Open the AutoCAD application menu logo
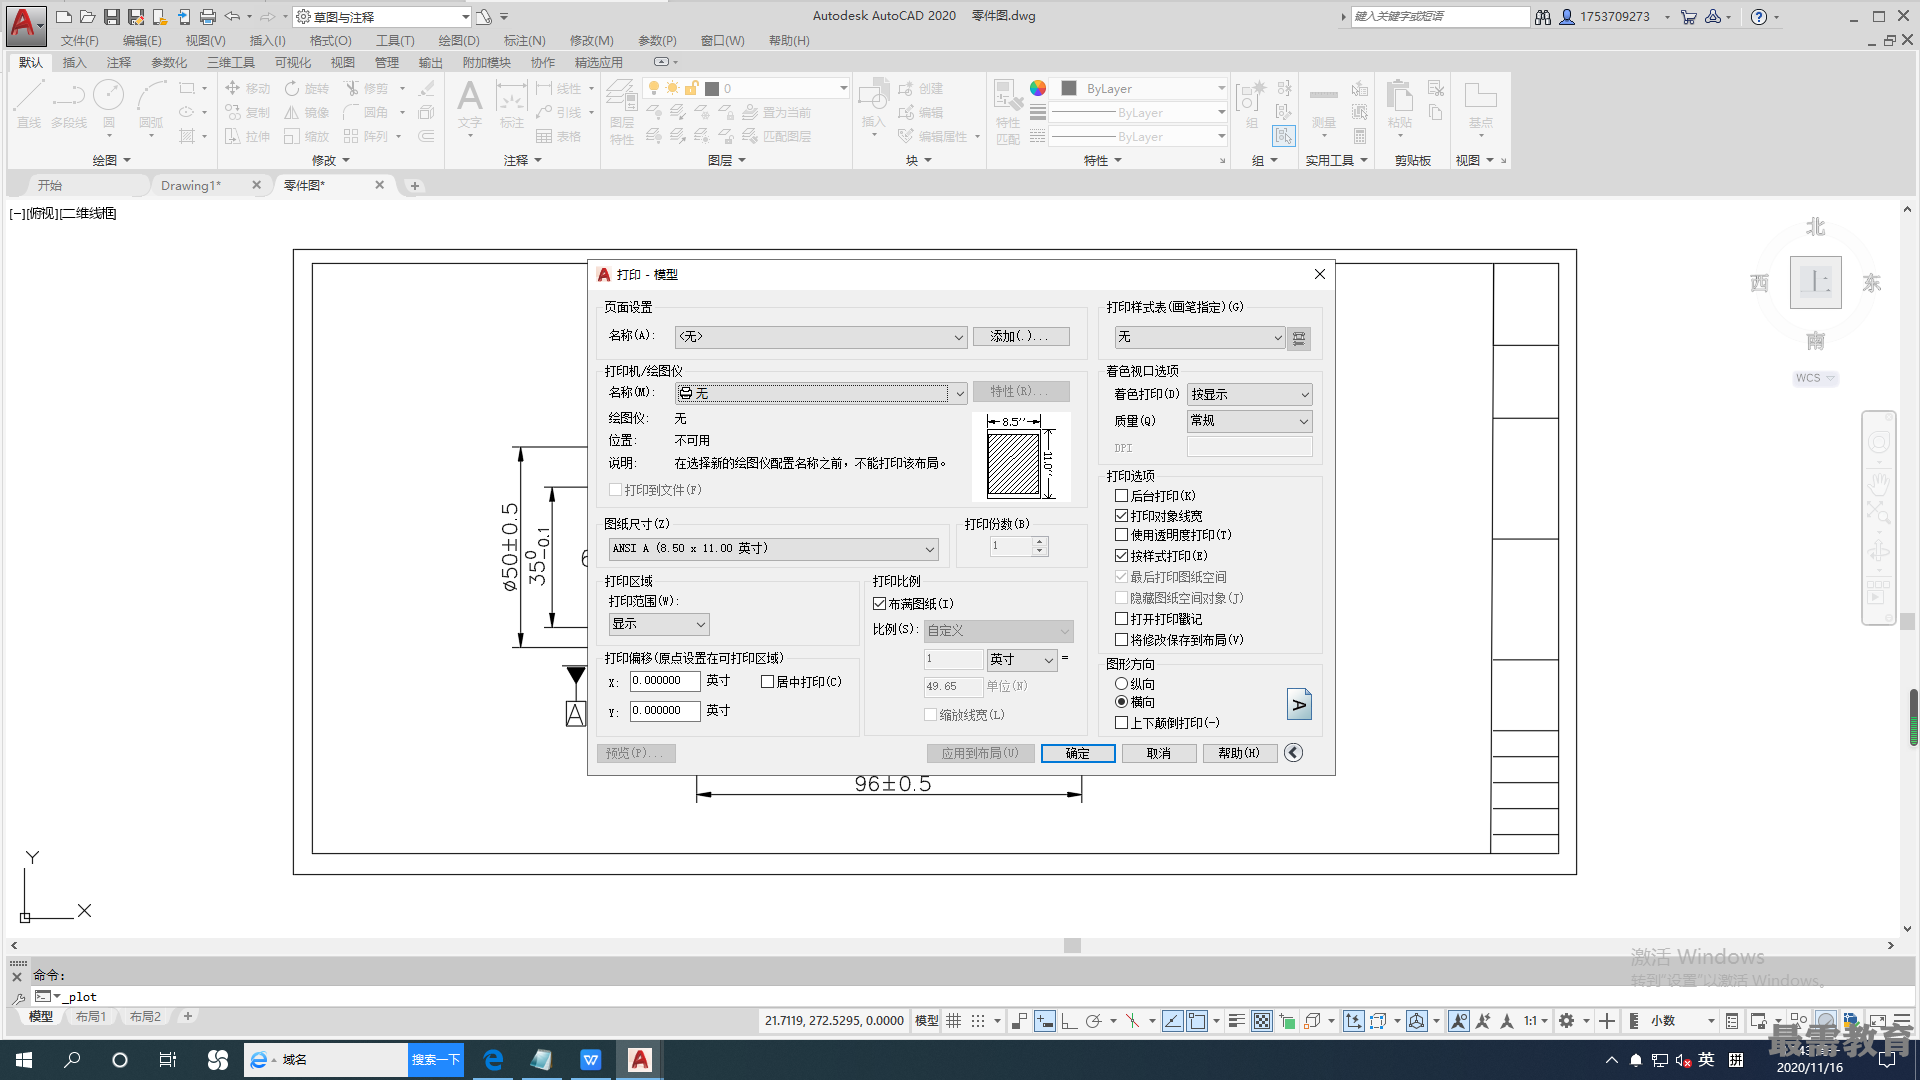Viewport: 1920px width, 1080px height. (x=25, y=24)
